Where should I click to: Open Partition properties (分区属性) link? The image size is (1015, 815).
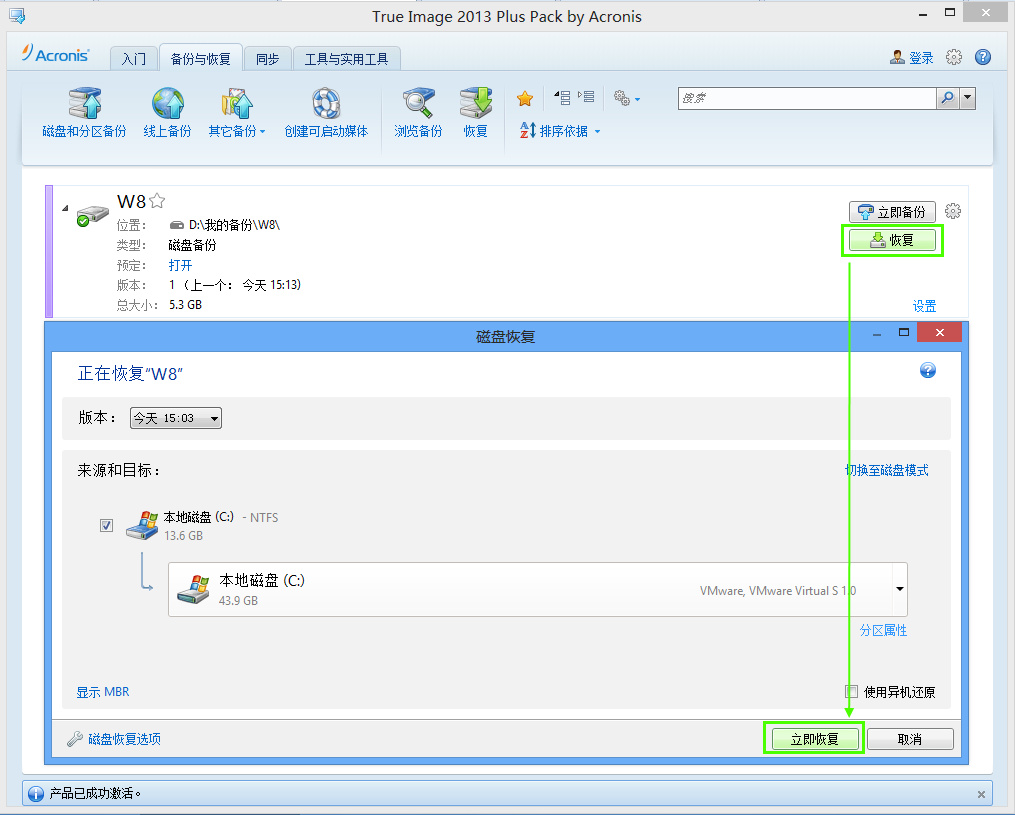point(884,631)
